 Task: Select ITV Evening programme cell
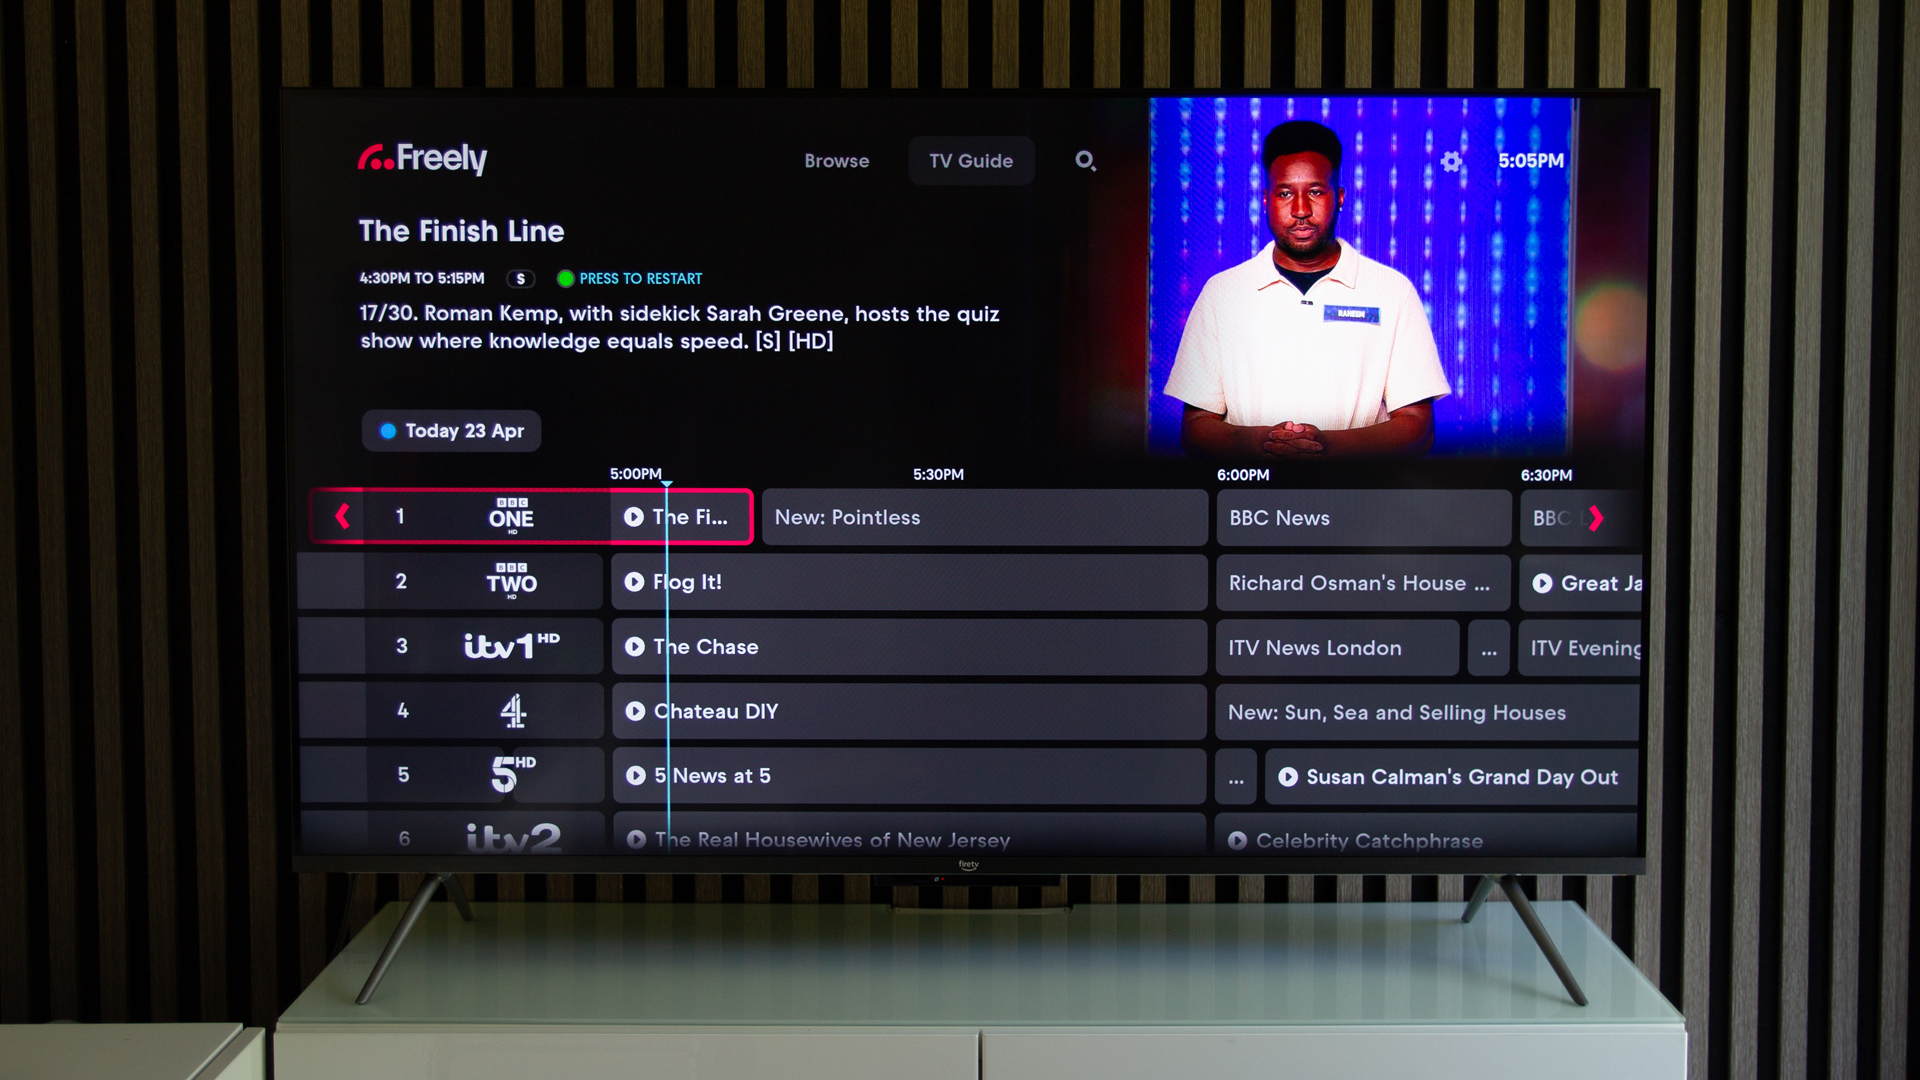[x=1580, y=648]
